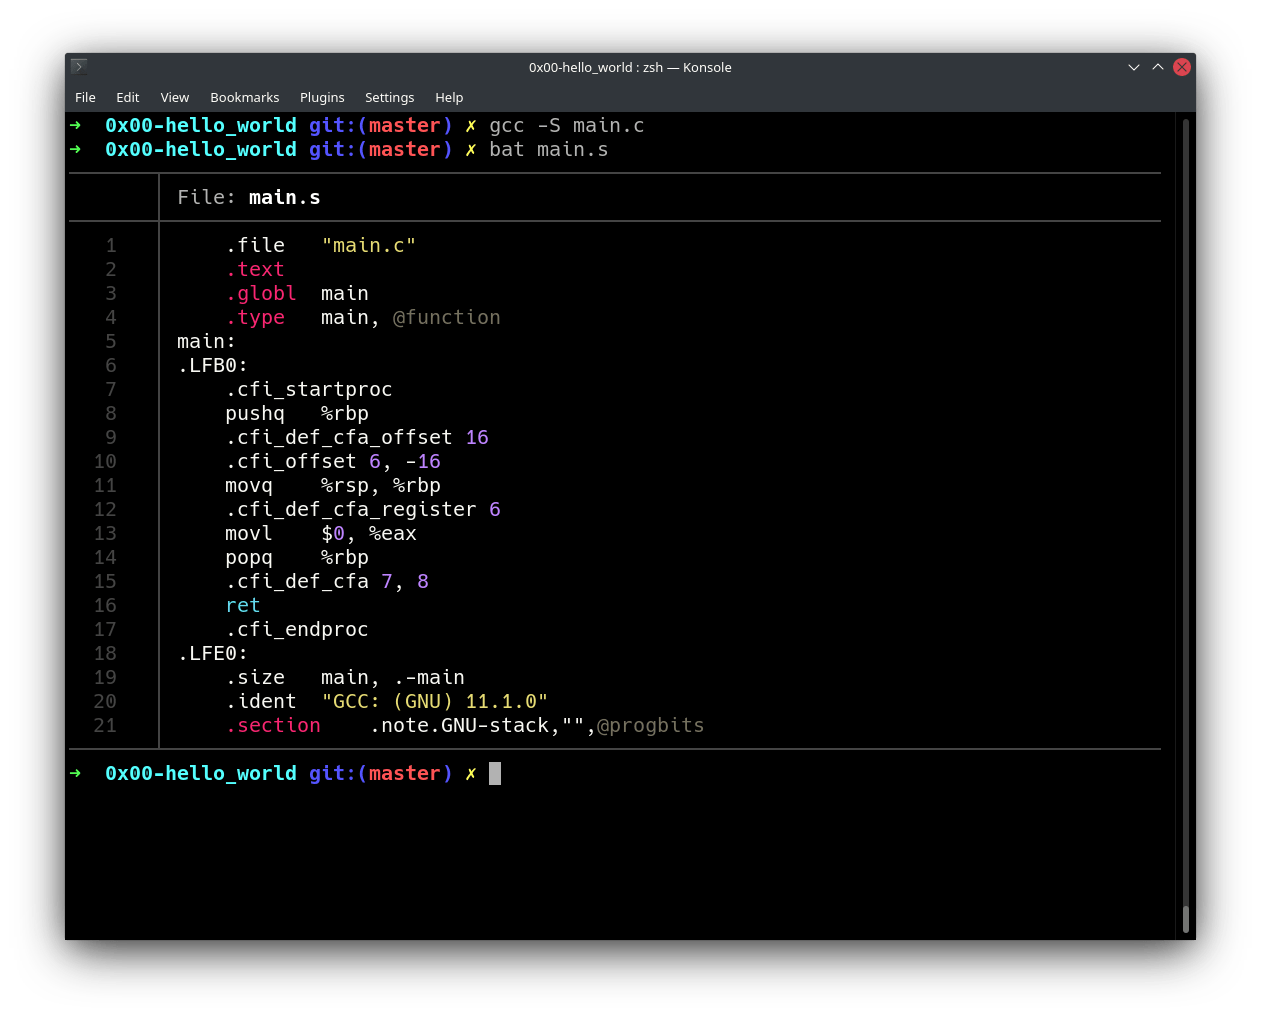The image size is (1261, 1017).
Task: Click '.cfi_def_cfa_register 6' on line 12
Action: (x=363, y=509)
